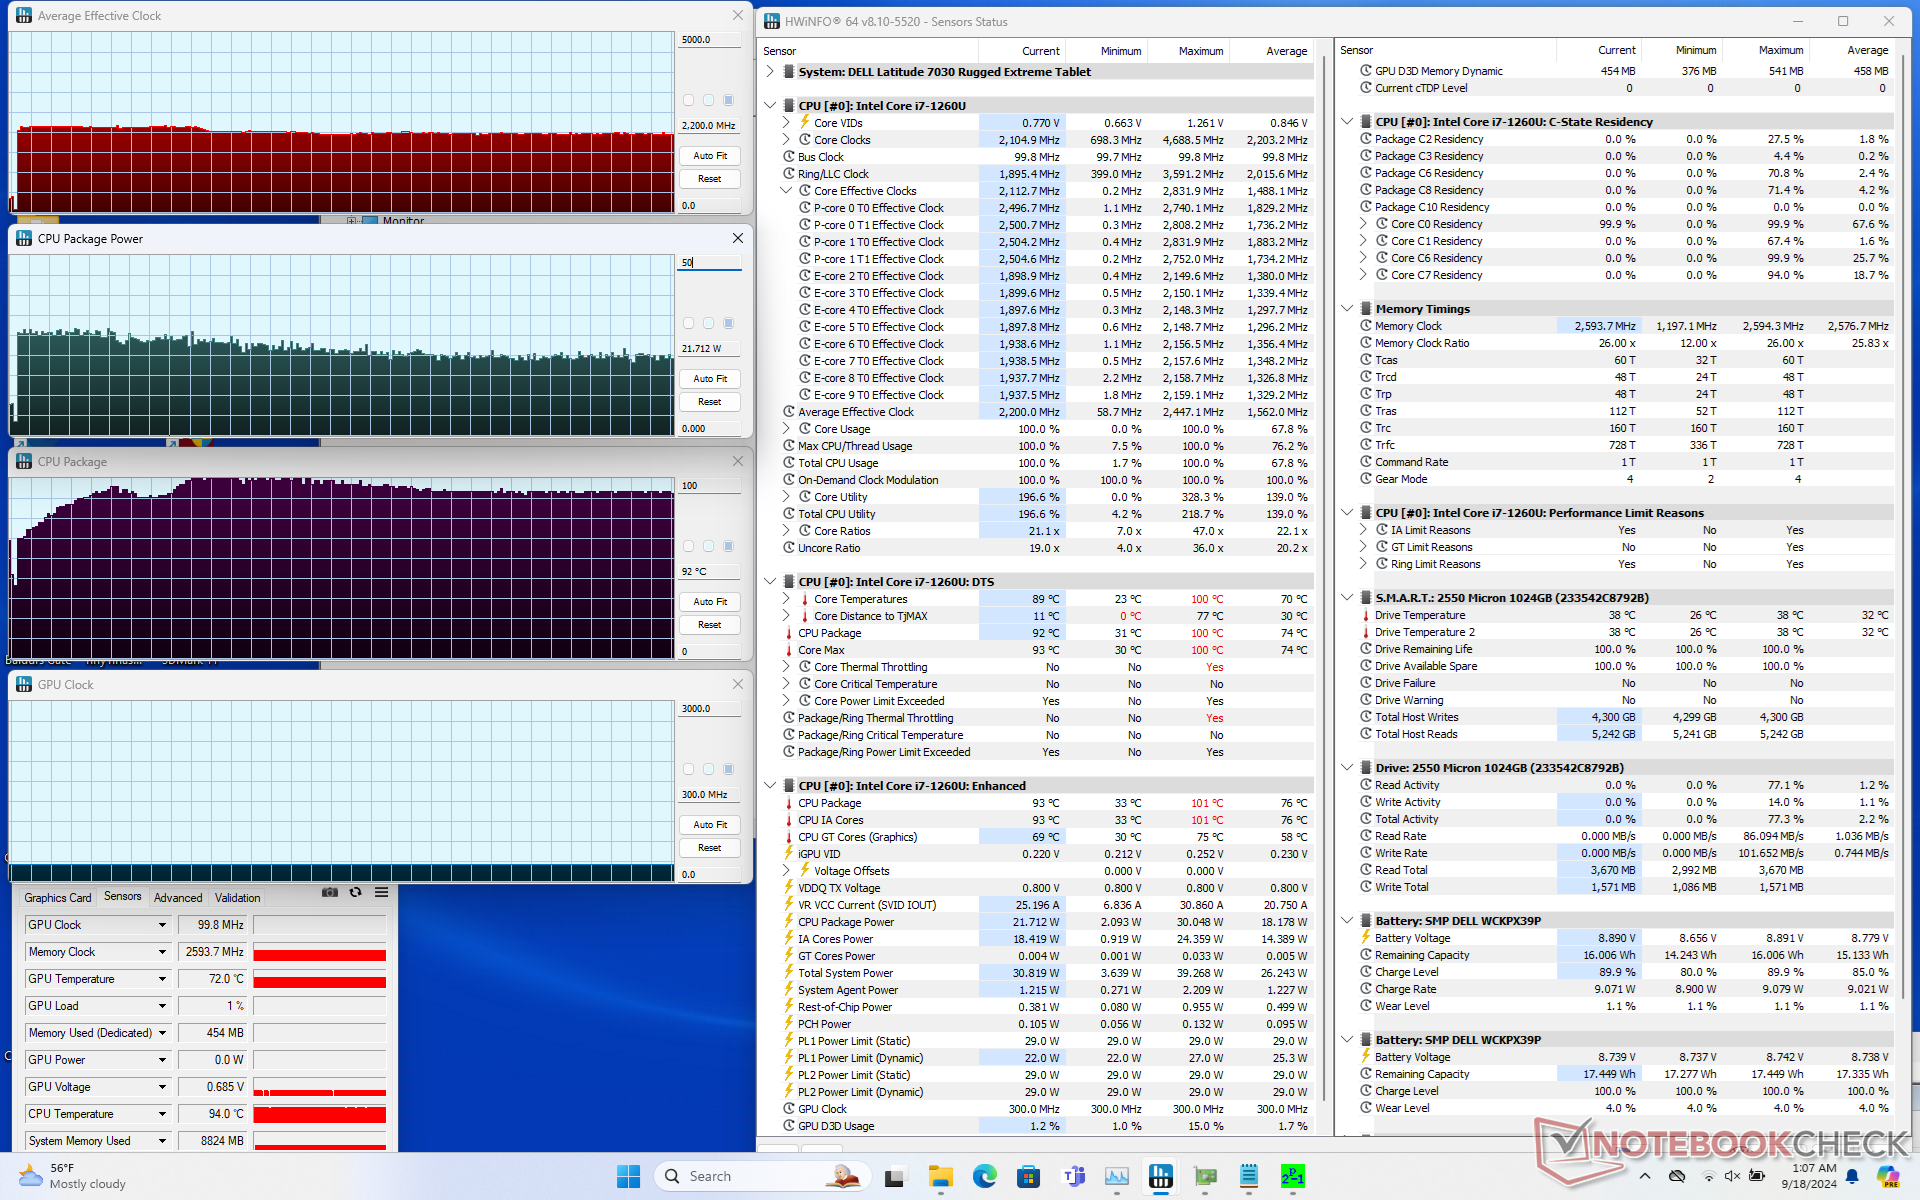Click the HWiNFO taskbar icon
1920x1200 pixels.
tap(1161, 1176)
